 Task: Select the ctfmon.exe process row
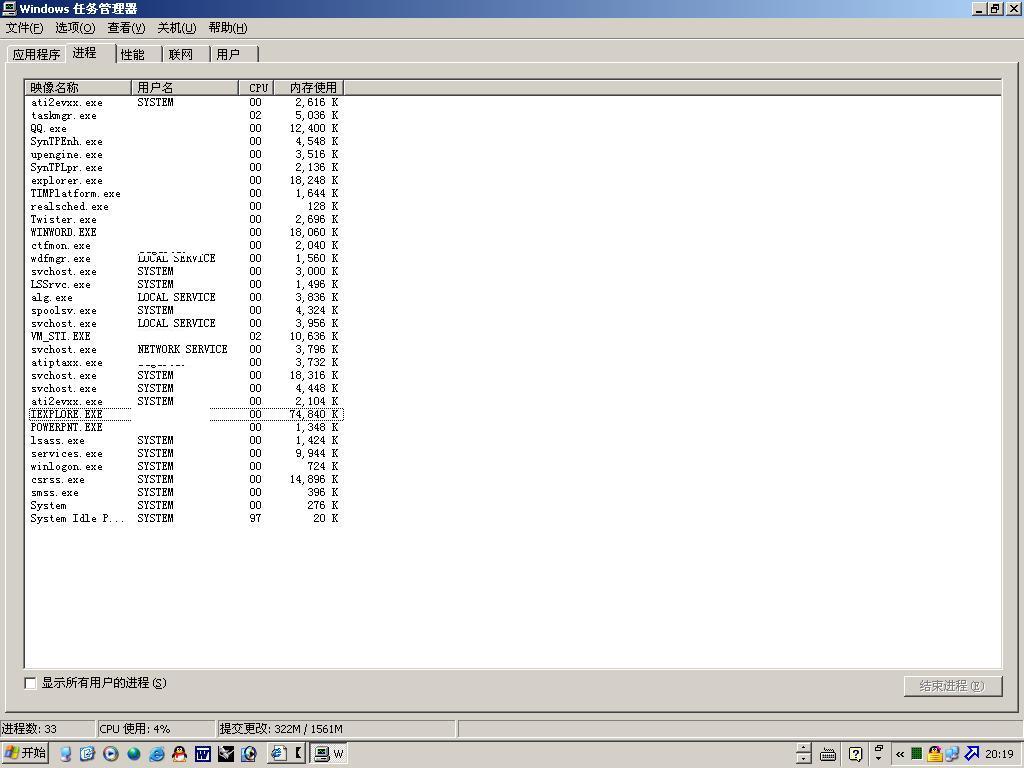[185, 246]
